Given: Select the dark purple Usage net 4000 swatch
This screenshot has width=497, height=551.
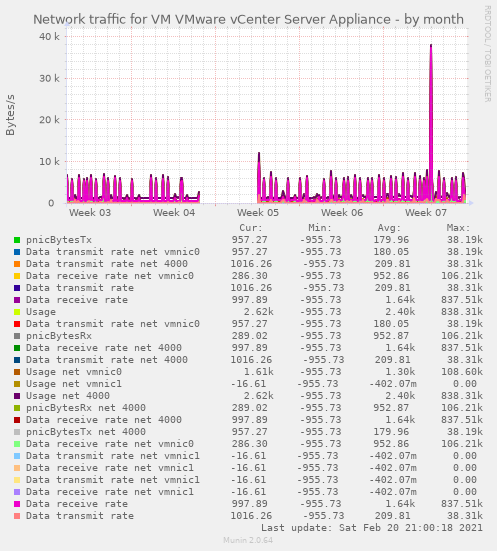Looking at the screenshot, I should coord(17,396).
